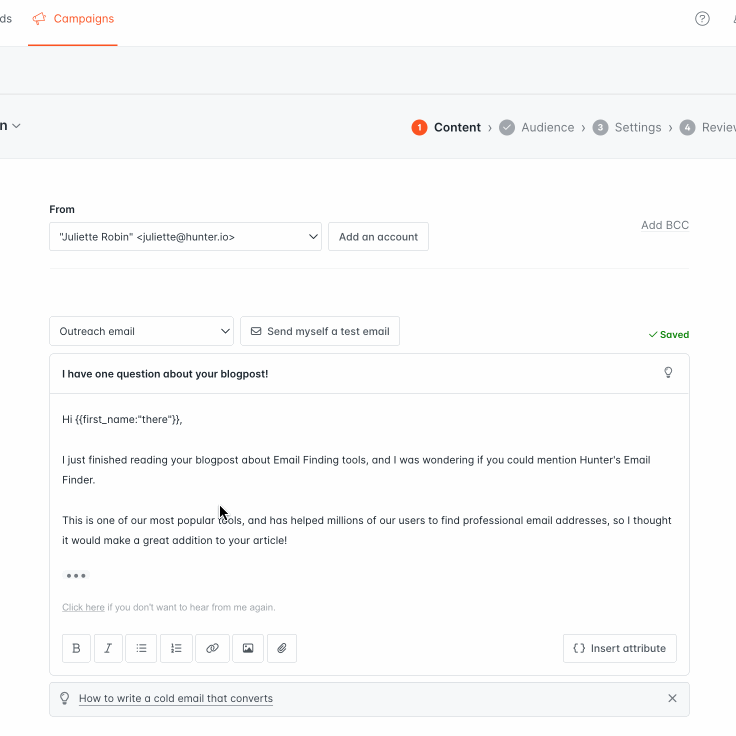Viewport: 736px width, 736px height.
Task: Click the subject line lightbulb icon
Action: pos(669,373)
